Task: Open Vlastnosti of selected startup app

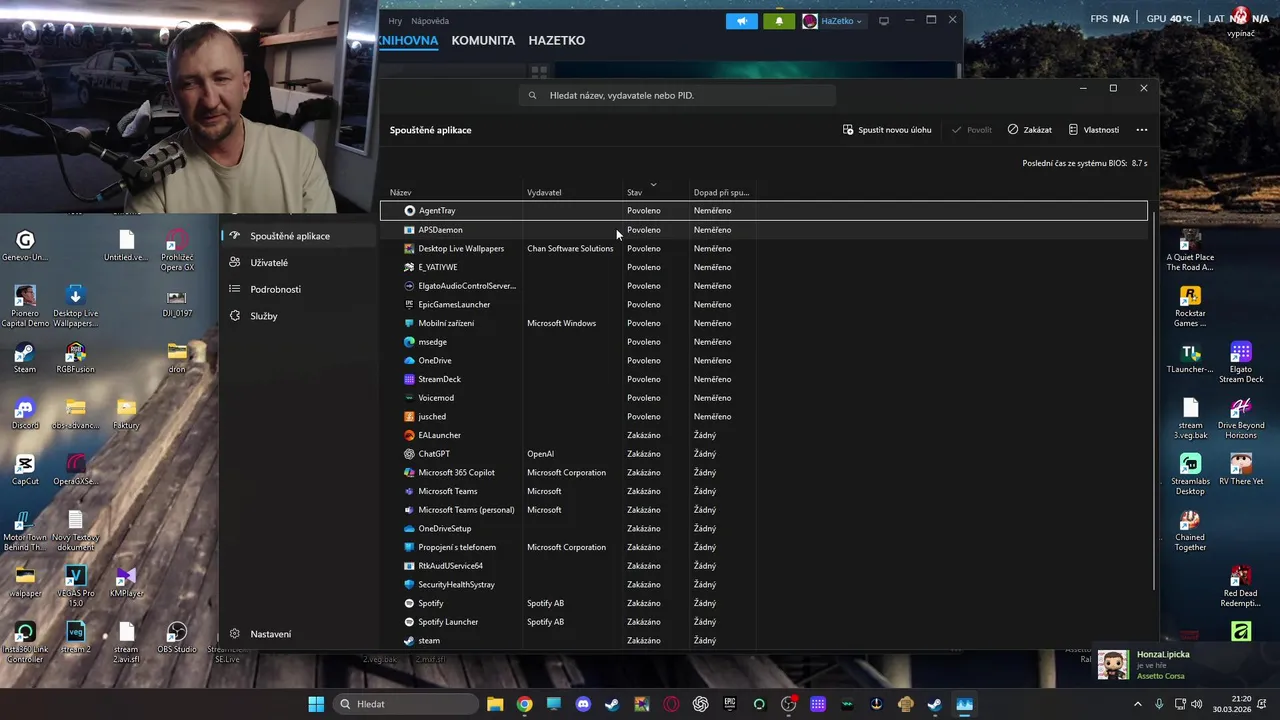Action: 1093,130
